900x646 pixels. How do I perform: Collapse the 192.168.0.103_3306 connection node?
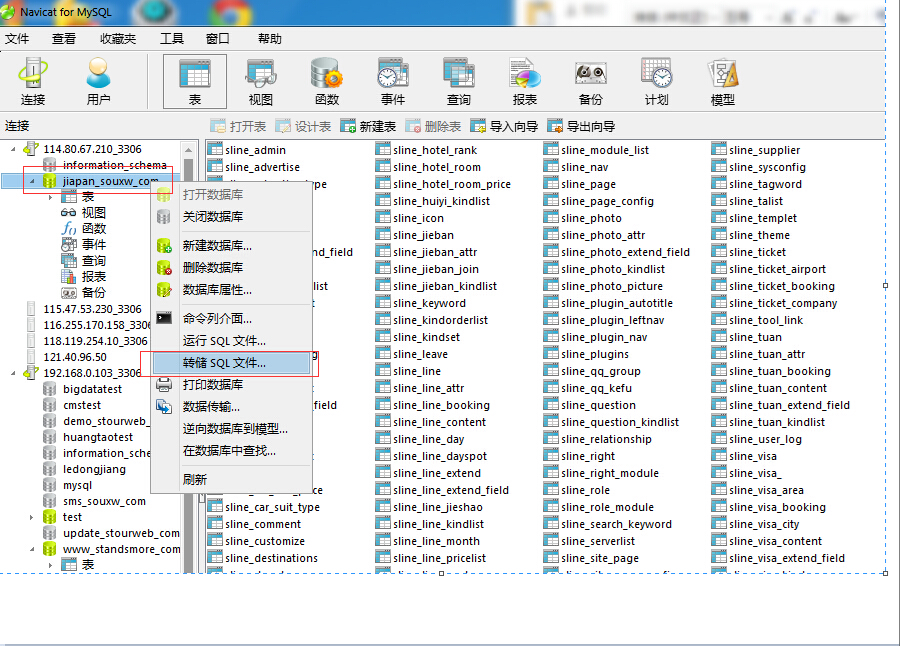pos(14,373)
